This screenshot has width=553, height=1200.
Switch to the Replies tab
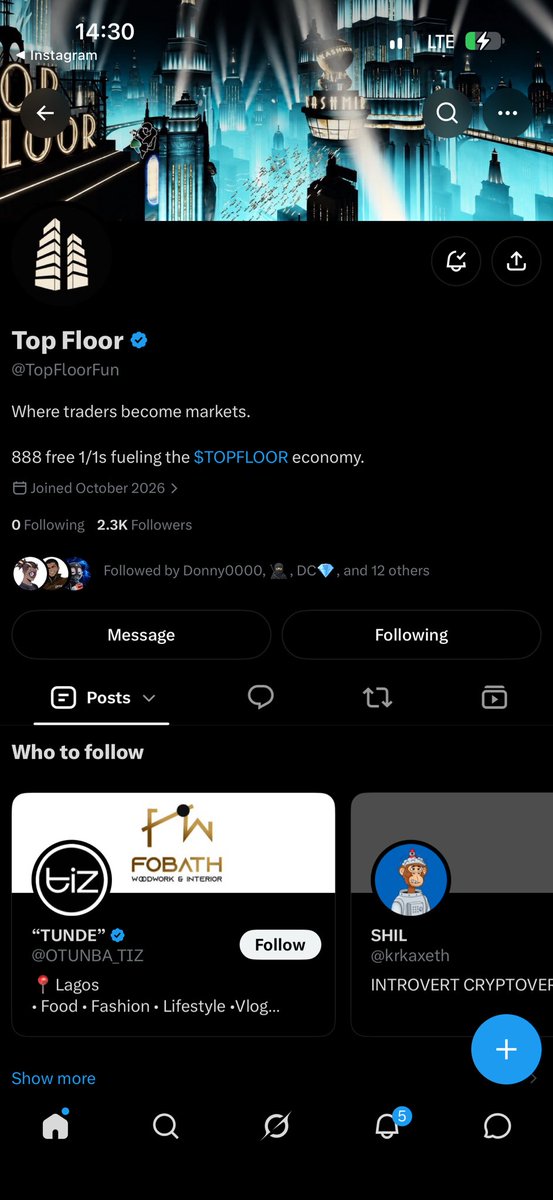click(260, 697)
